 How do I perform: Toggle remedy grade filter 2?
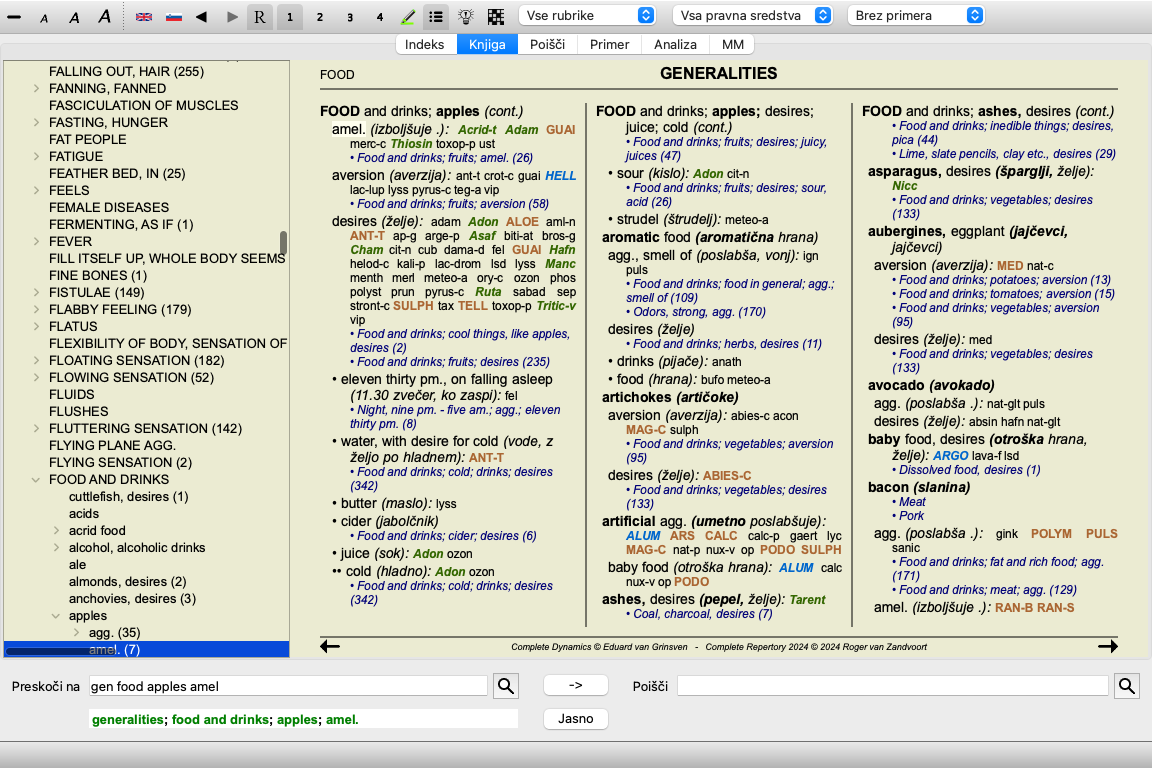click(x=319, y=17)
